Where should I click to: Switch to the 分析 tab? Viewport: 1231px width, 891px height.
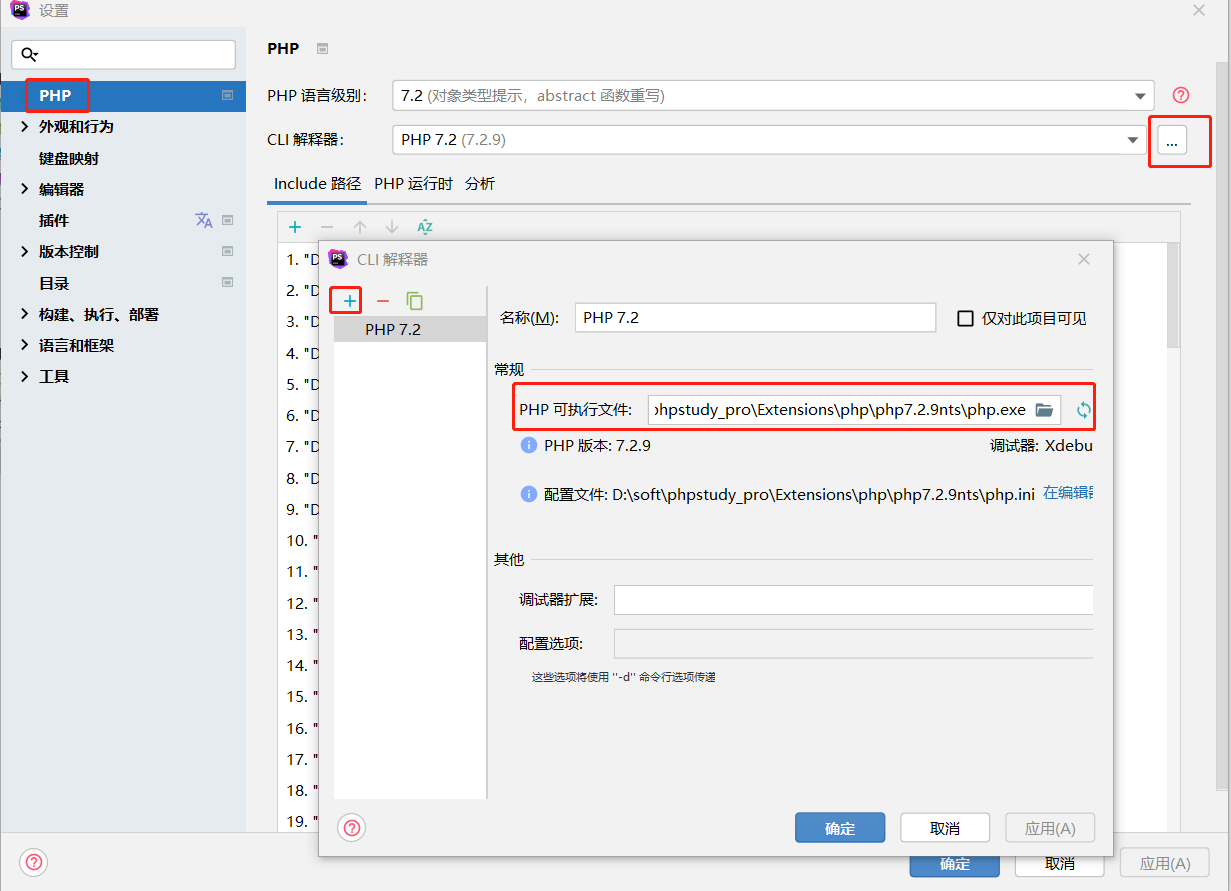click(x=480, y=184)
